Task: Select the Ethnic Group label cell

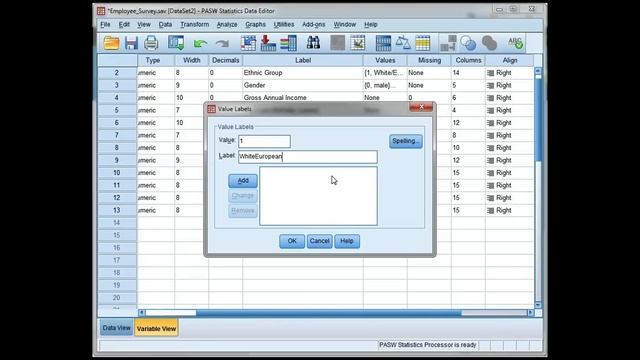Action: 303,73
